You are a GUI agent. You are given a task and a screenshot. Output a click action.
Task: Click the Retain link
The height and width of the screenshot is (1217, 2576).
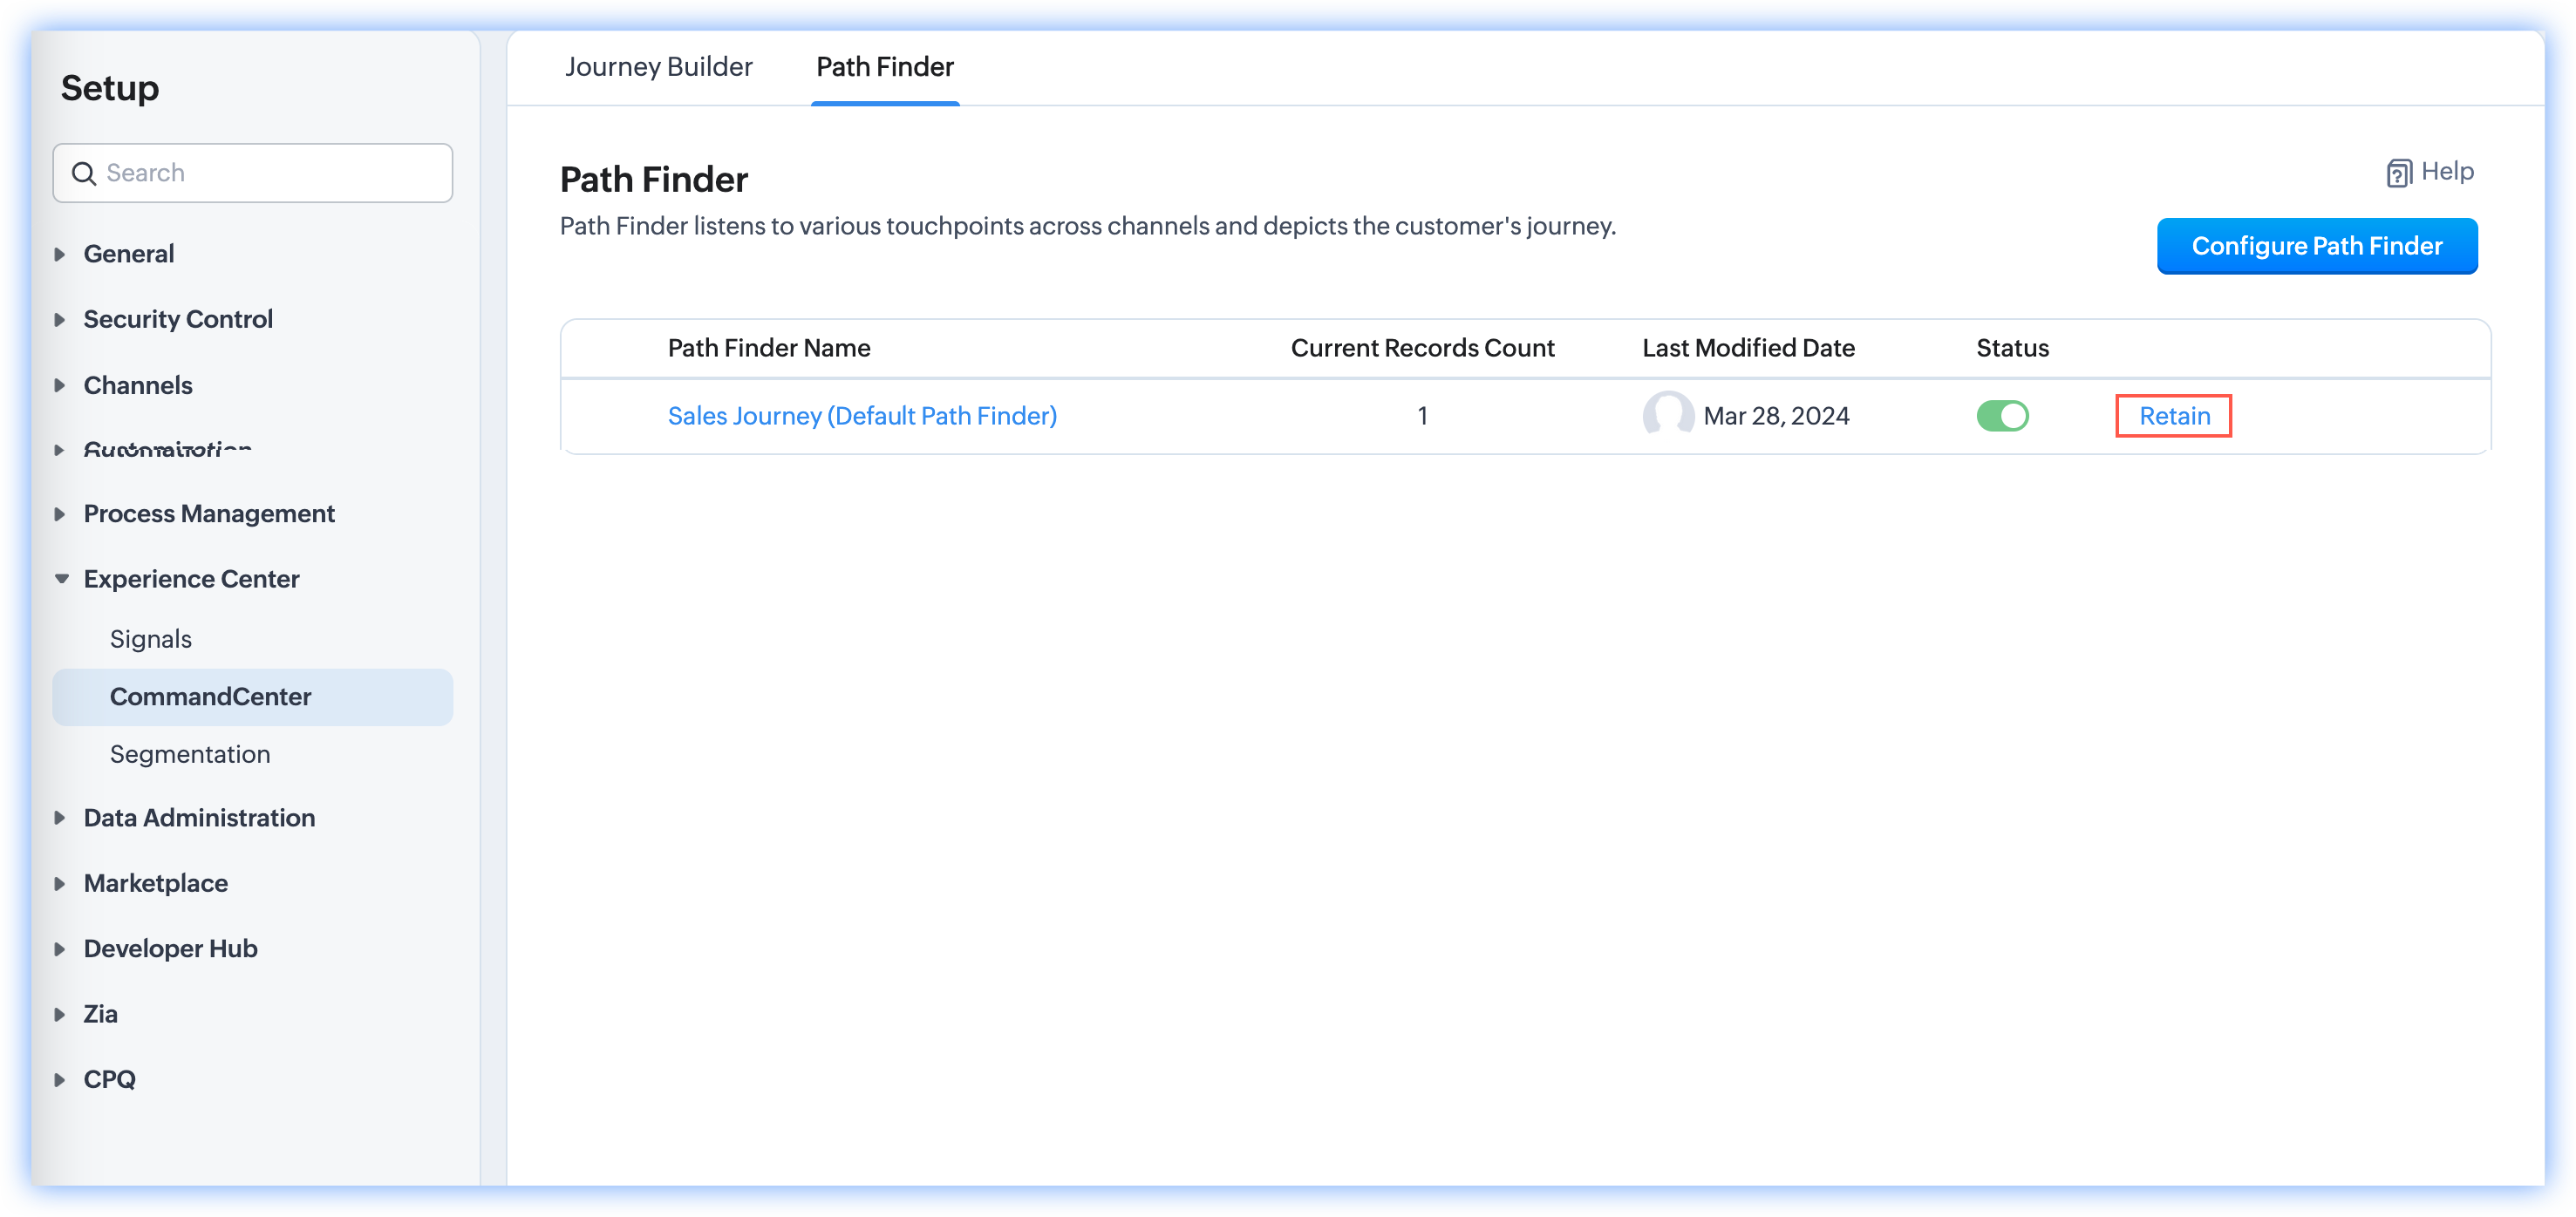tap(2174, 415)
